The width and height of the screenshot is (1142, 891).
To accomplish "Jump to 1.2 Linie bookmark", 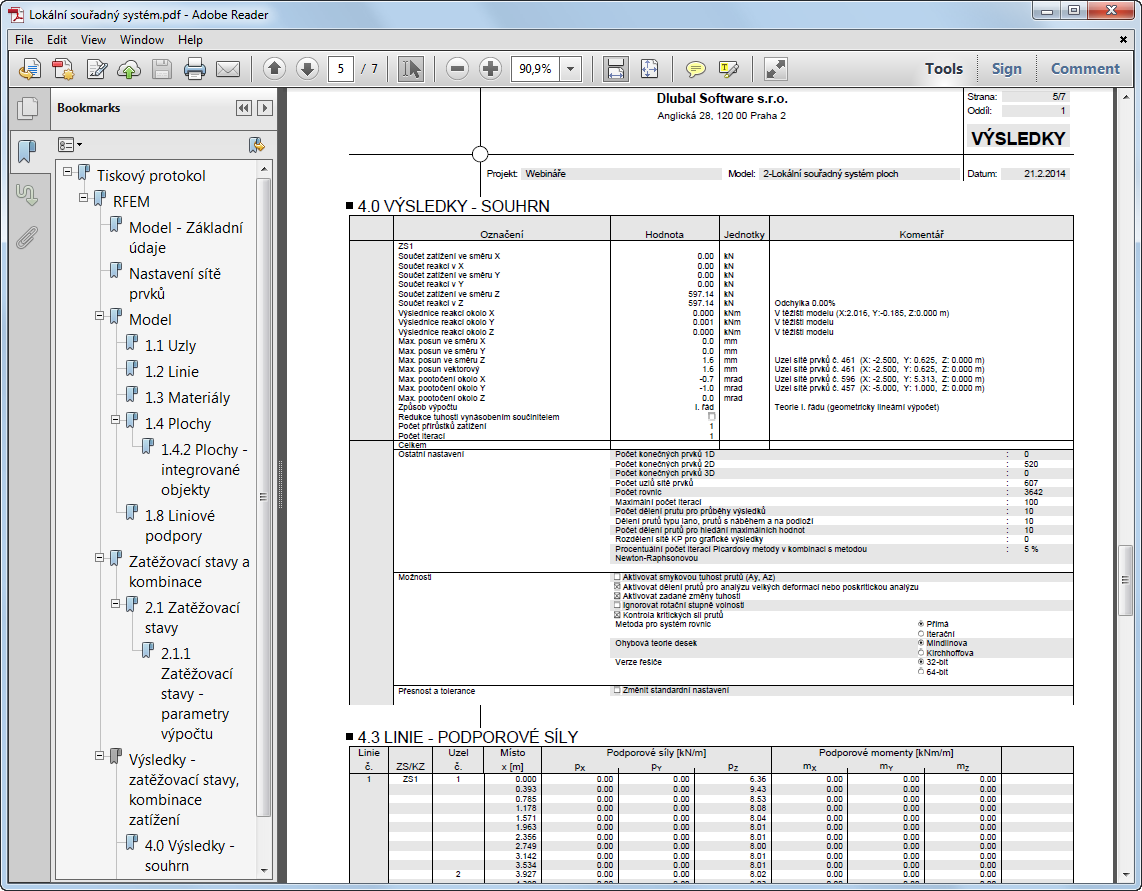I will tap(172, 372).
